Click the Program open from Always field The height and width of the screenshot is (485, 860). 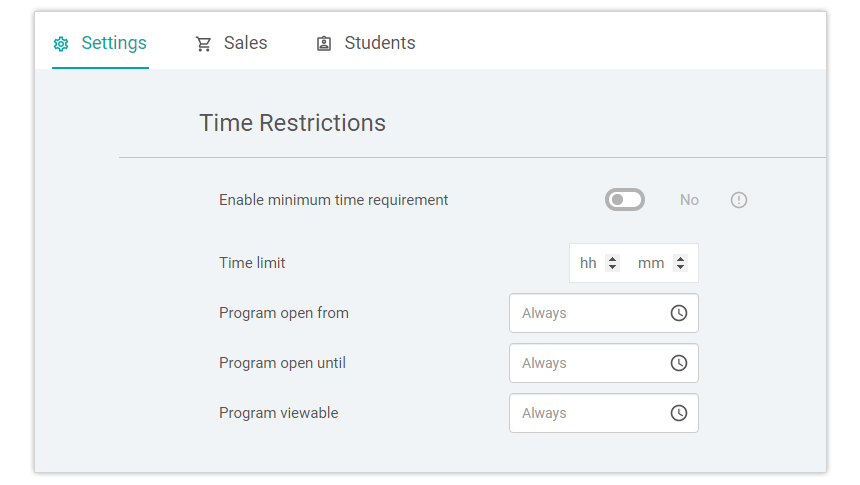click(x=603, y=313)
